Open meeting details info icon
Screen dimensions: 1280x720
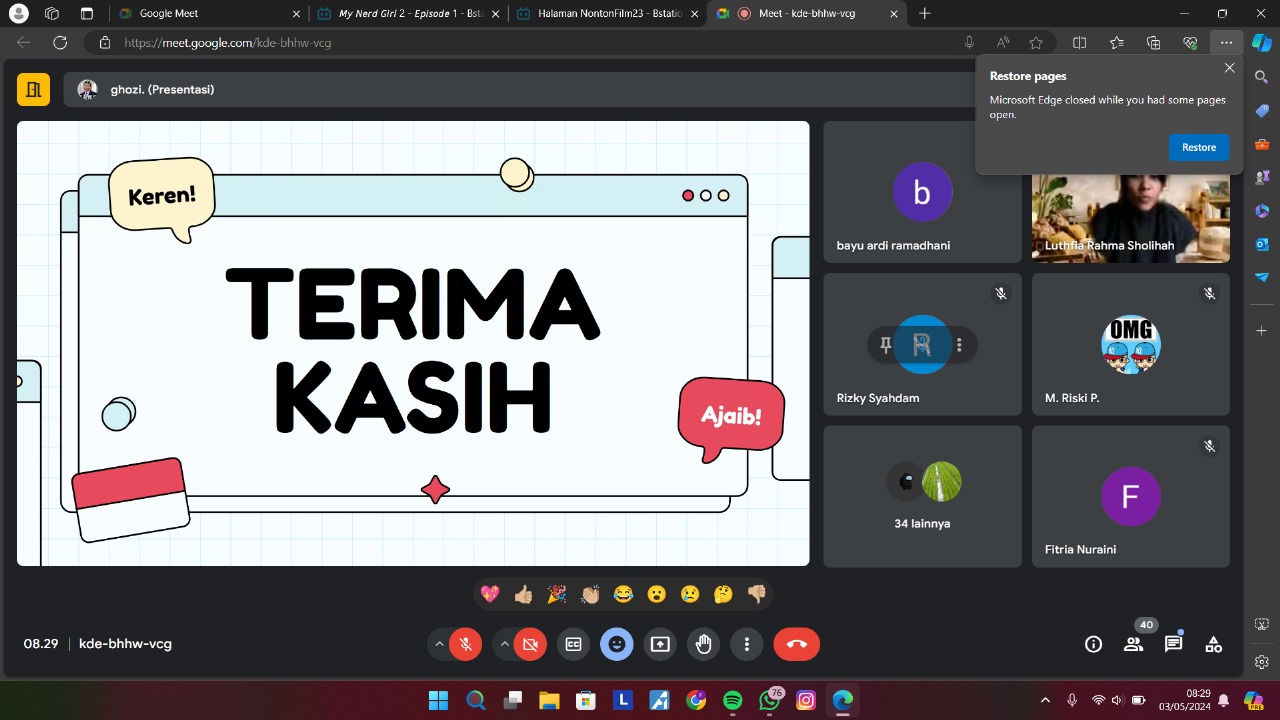click(1093, 644)
